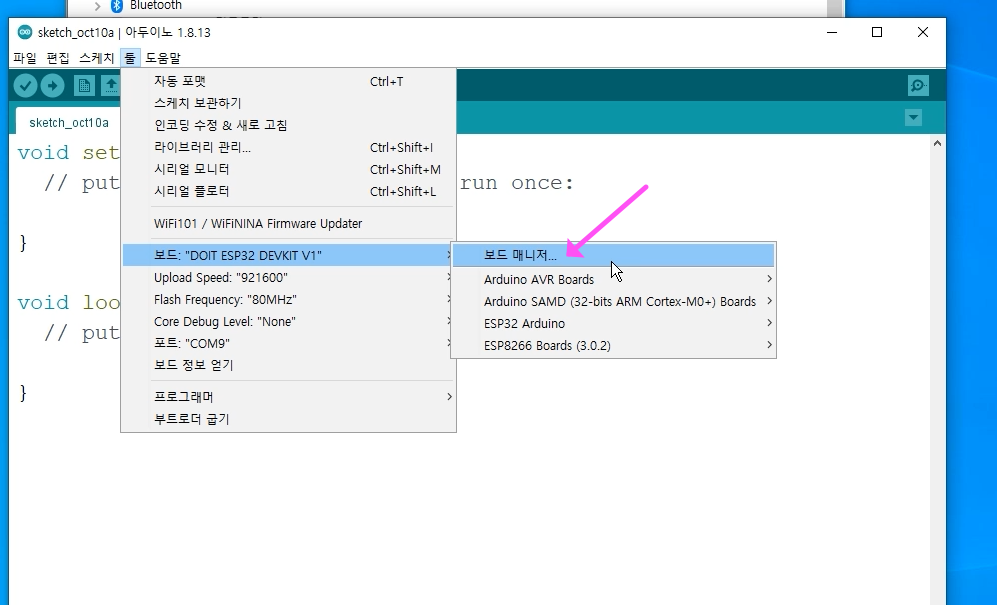
Task: Expand Arduino SAMD (32-bits ARM Cortex-M0+) Boards
Action: (614, 302)
